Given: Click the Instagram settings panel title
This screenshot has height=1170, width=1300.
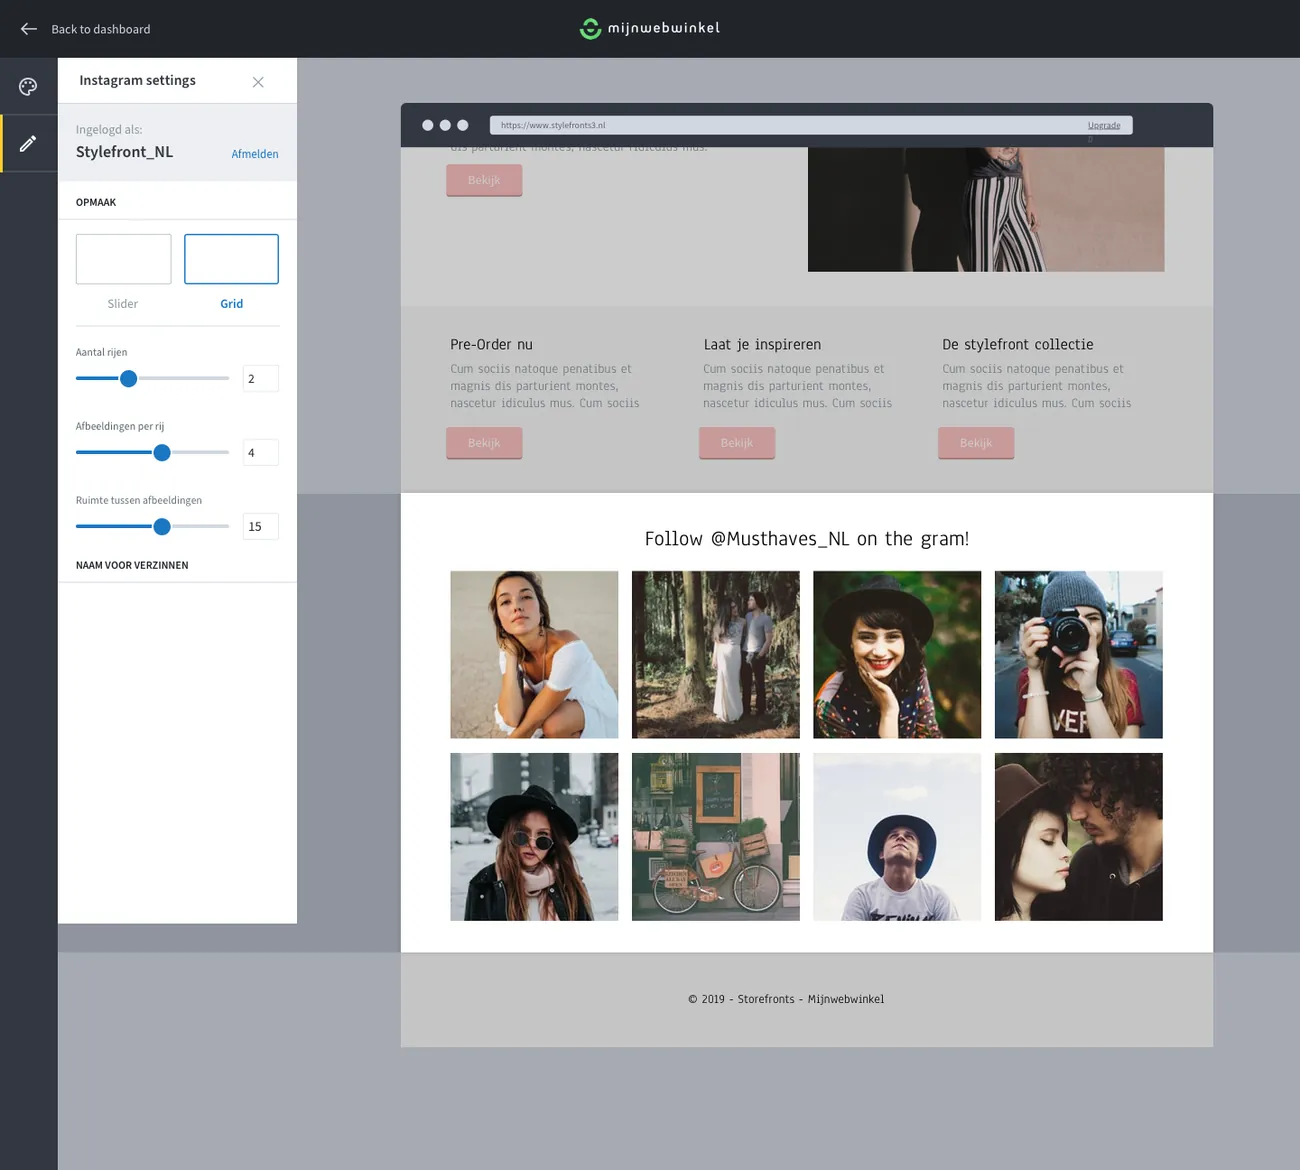Looking at the screenshot, I should coord(137,80).
